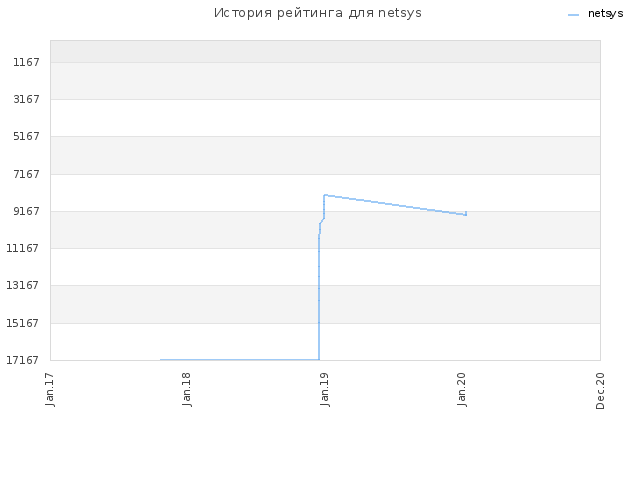Click the 5167 y-axis label

[26, 136]
